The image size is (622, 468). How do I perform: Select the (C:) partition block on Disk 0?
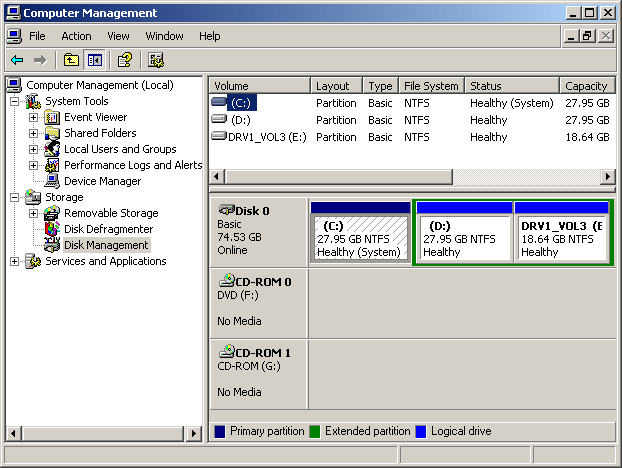(361, 232)
